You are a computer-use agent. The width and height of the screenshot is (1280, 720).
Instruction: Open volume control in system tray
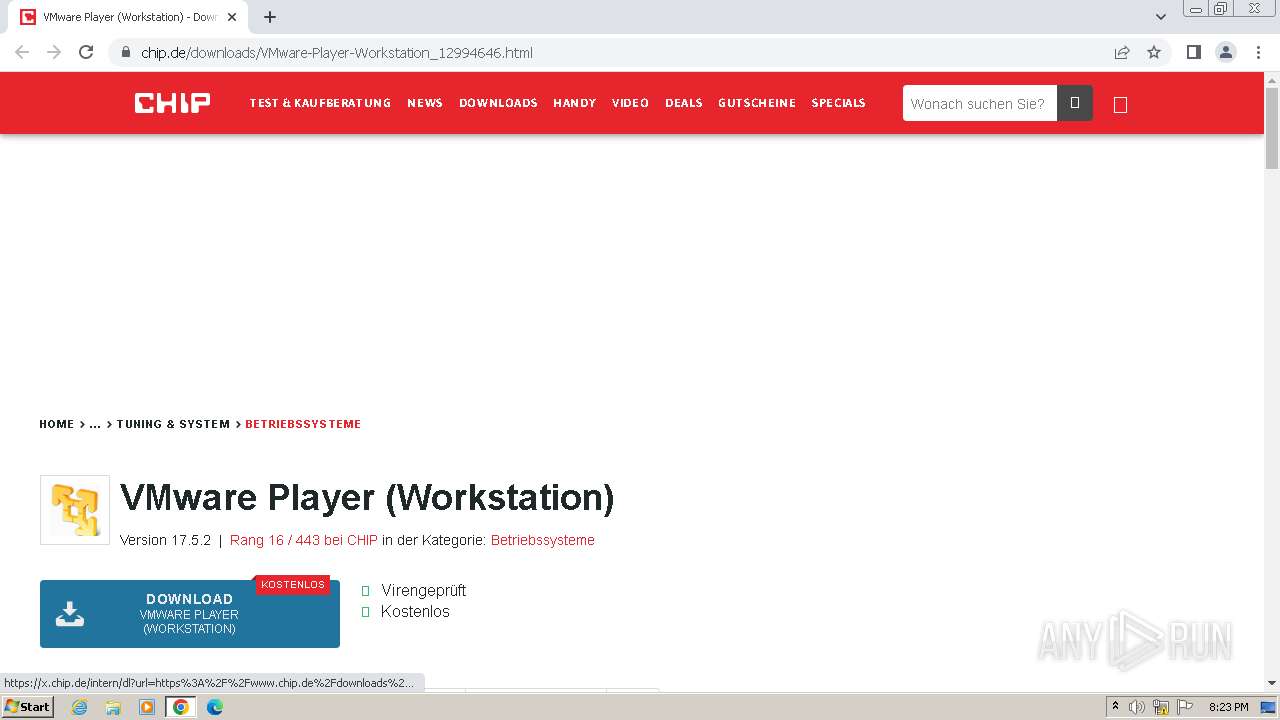pos(1137,707)
